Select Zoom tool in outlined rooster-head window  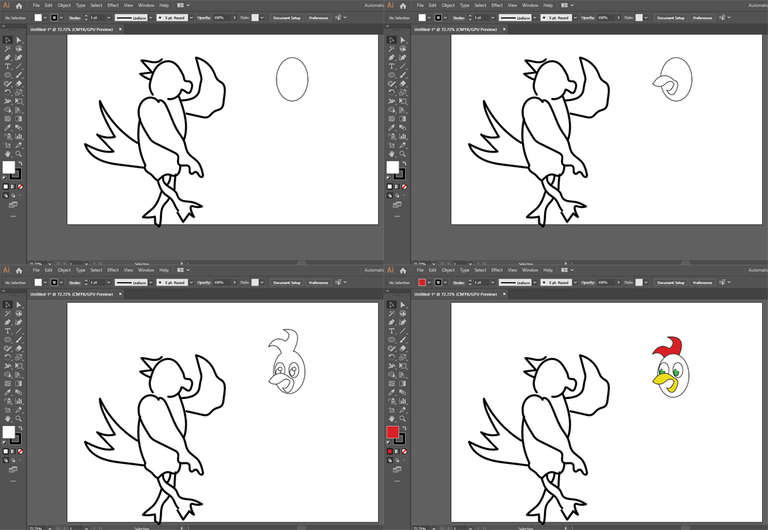pyautogui.click(x=19, y=419)
